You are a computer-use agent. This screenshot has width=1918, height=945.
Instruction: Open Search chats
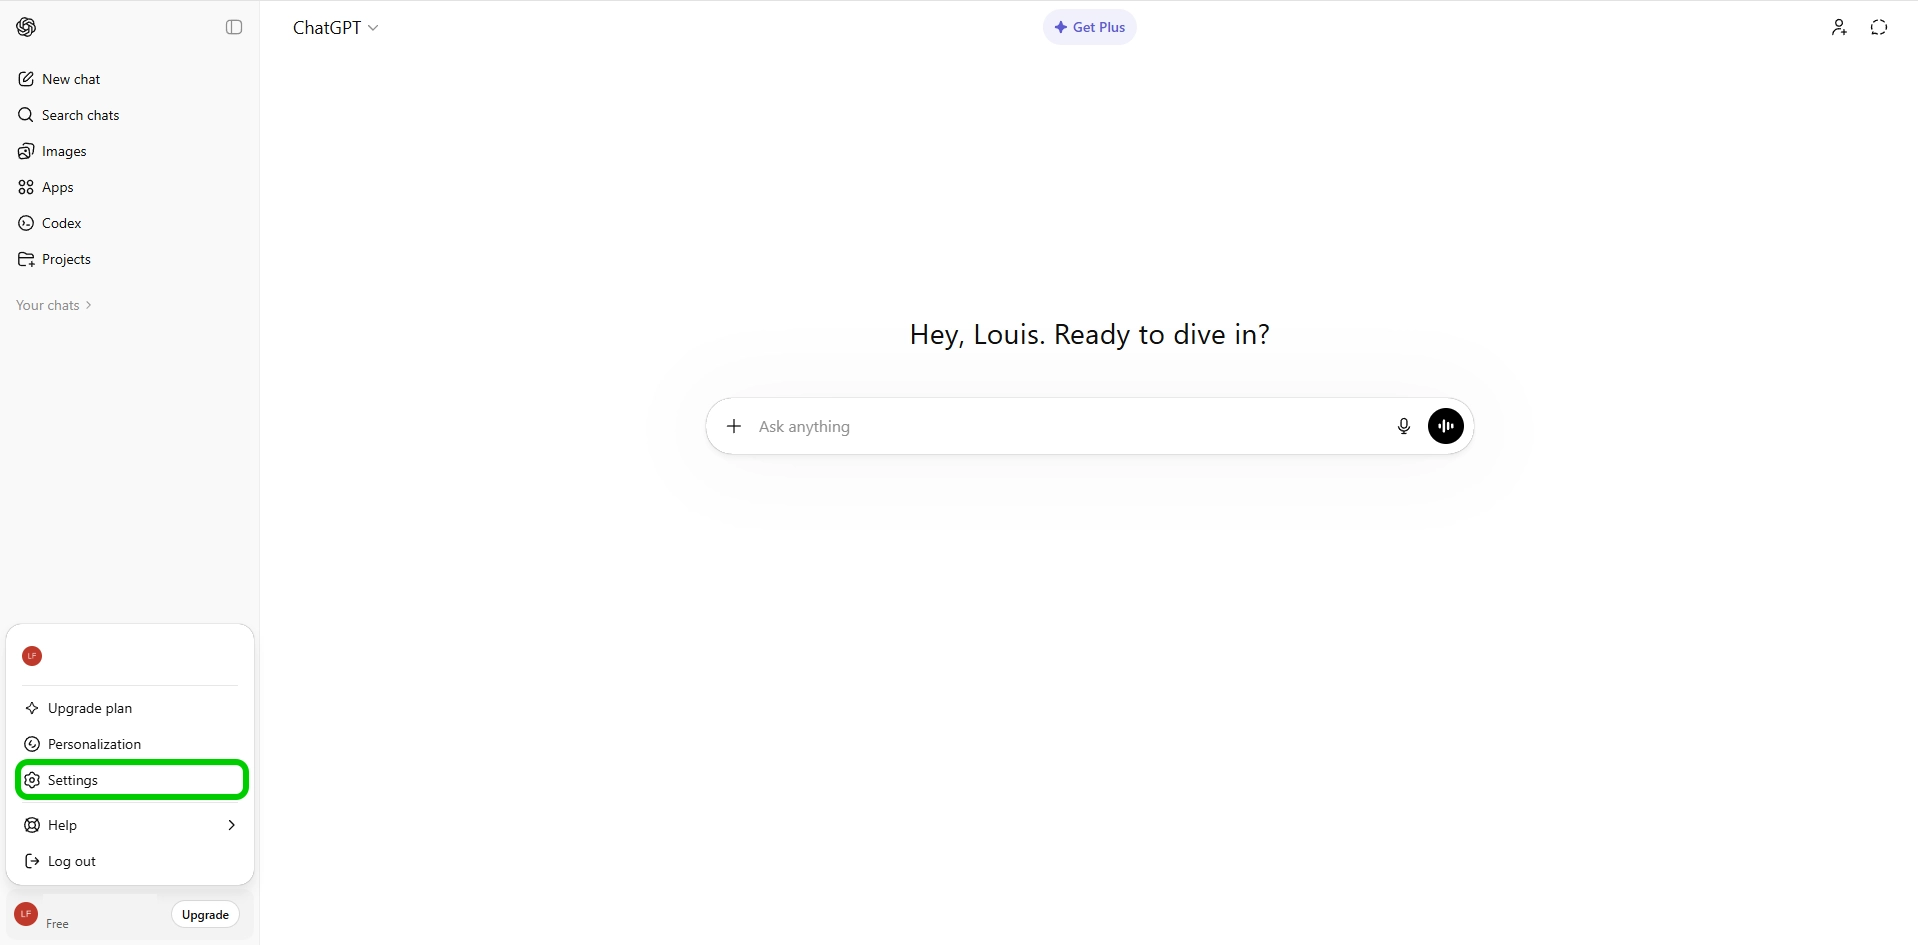pyautogui.click(x=80, y=115)
